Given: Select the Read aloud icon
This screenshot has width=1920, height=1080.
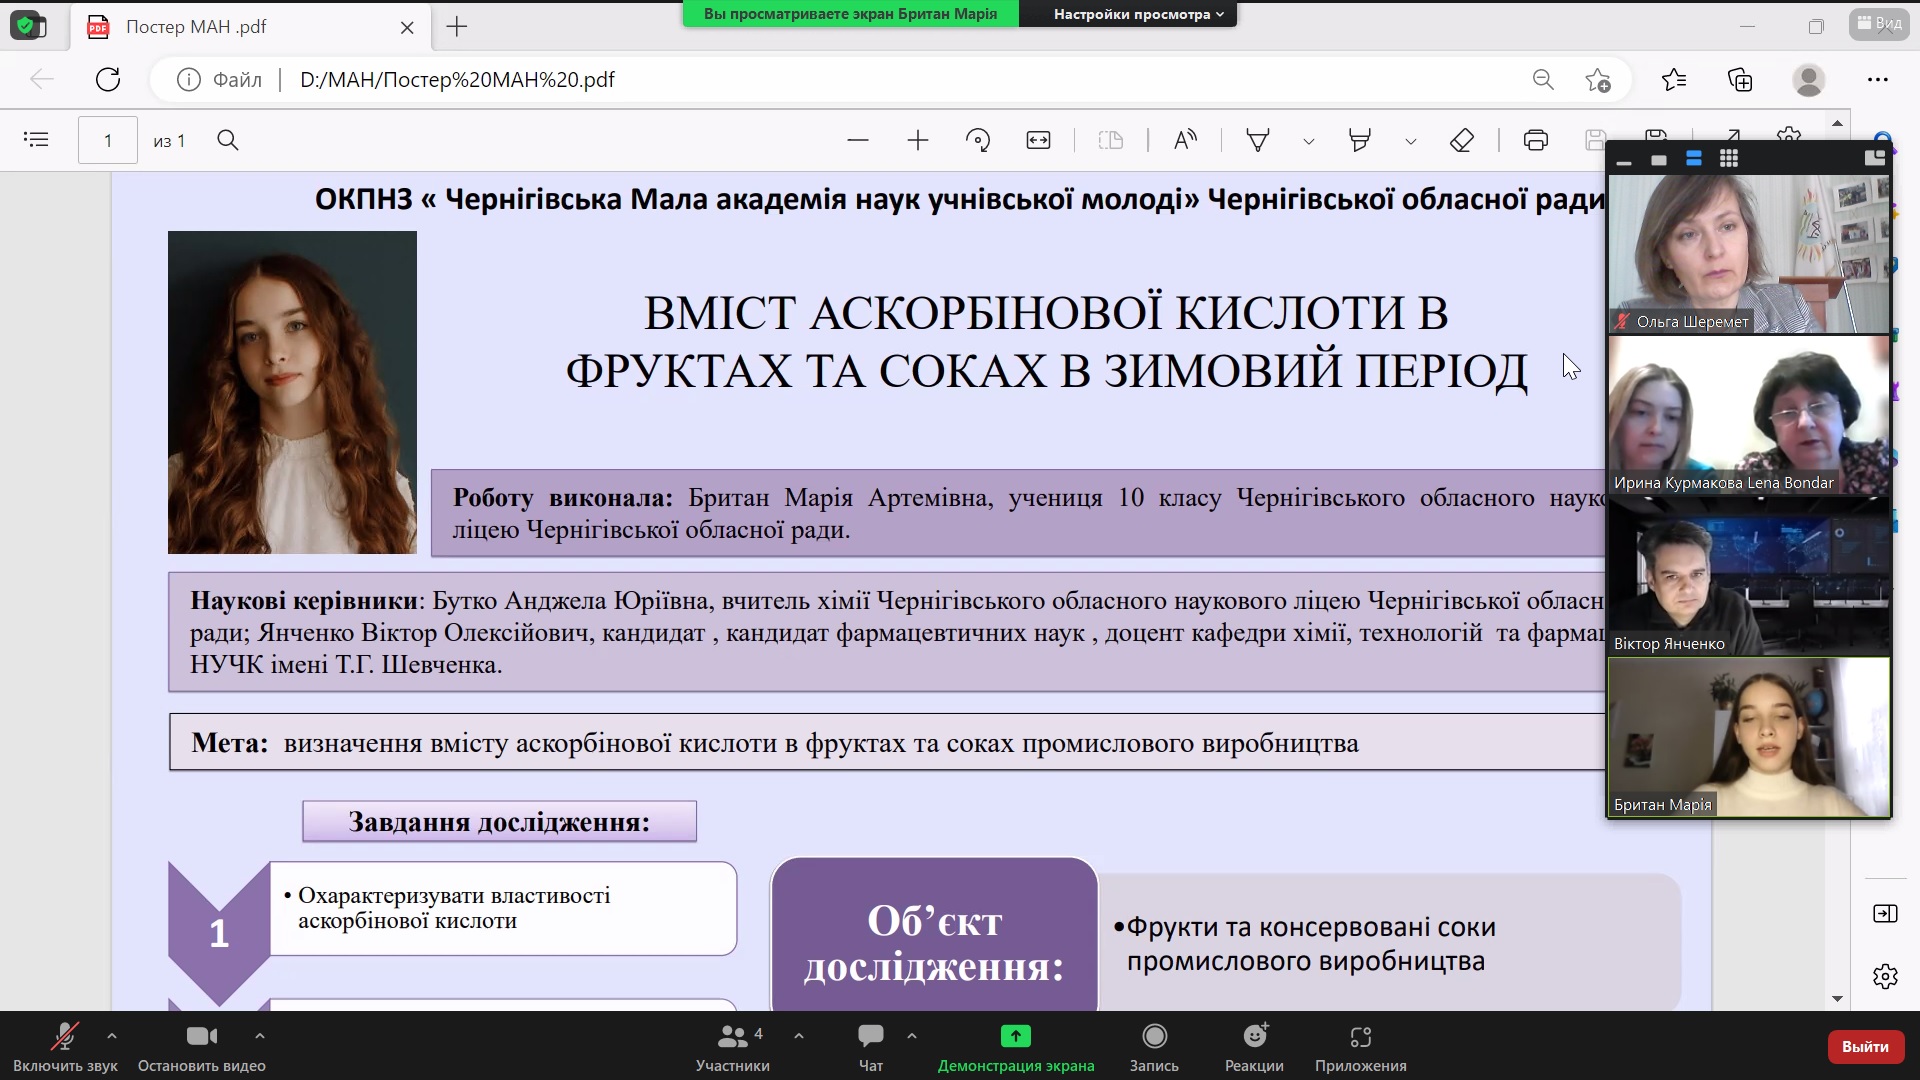Looking at the screenshot, I should 1185,140.
